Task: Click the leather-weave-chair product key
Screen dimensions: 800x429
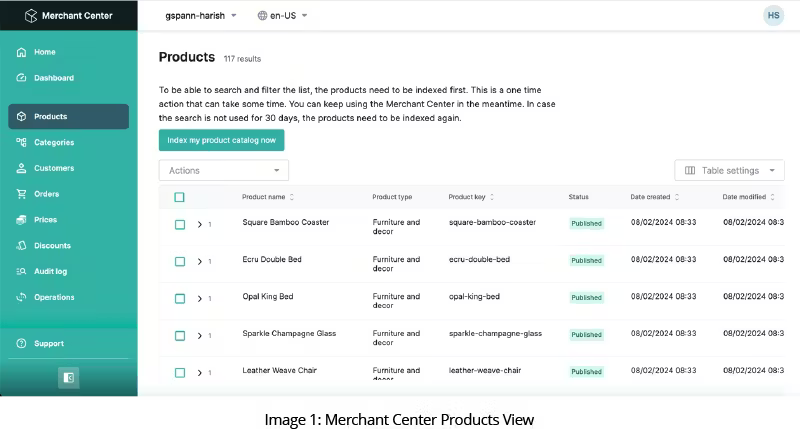Action: tap(485, 370)
